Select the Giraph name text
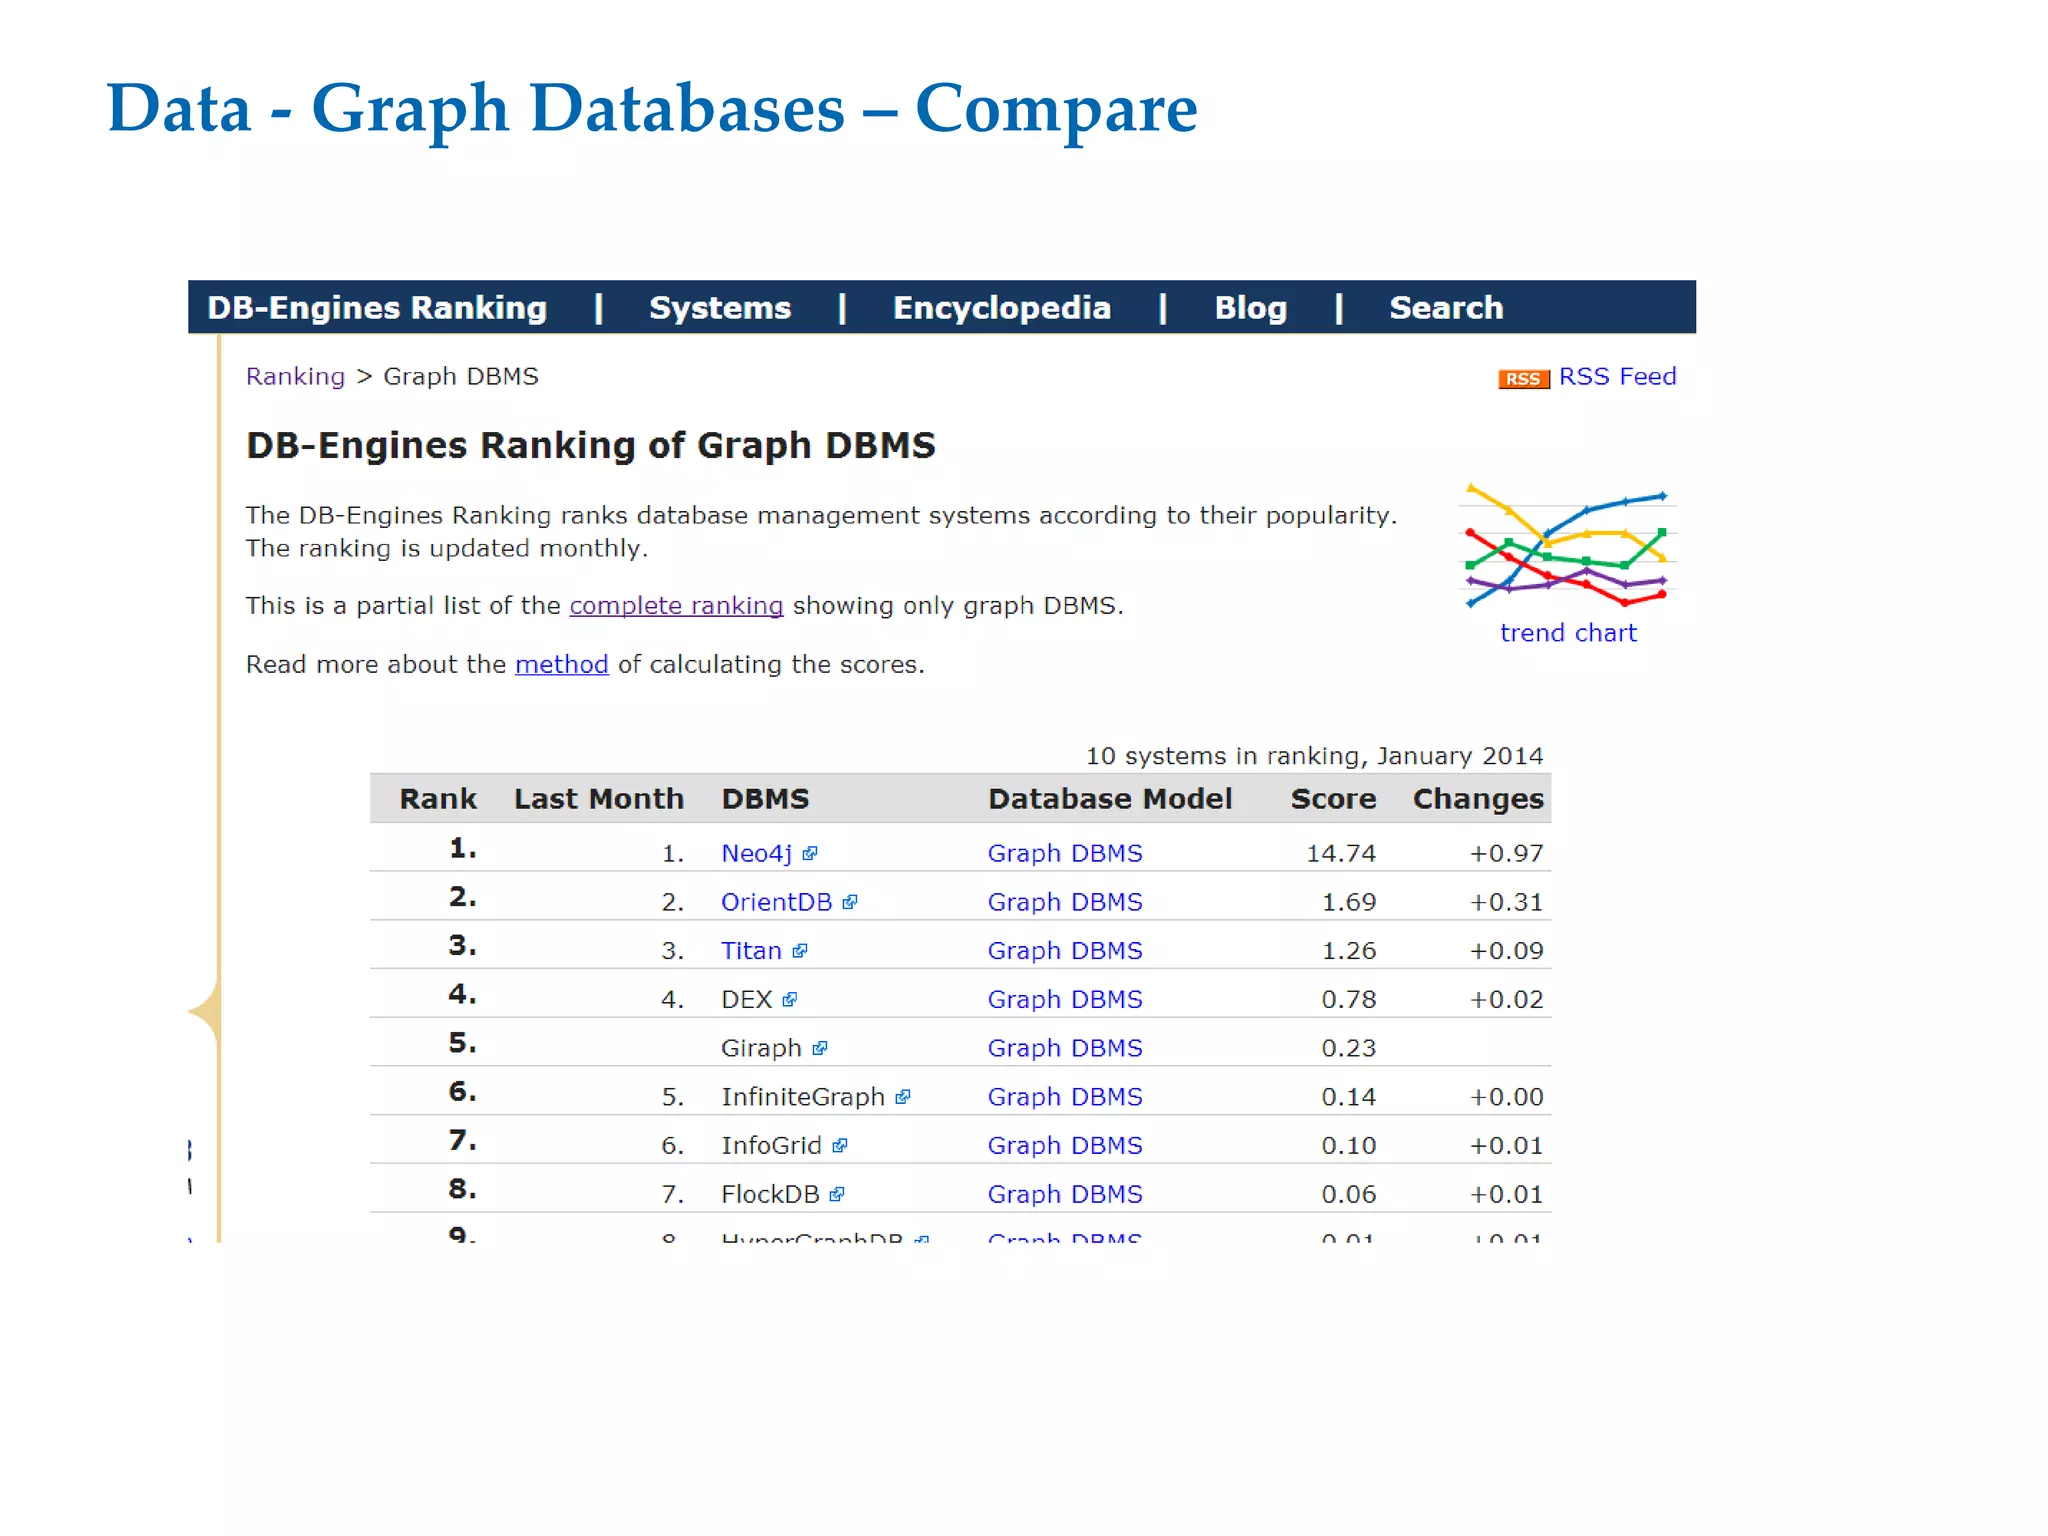The height and width of the screenshot is (1536, 2048). (x=761, y=1049)
